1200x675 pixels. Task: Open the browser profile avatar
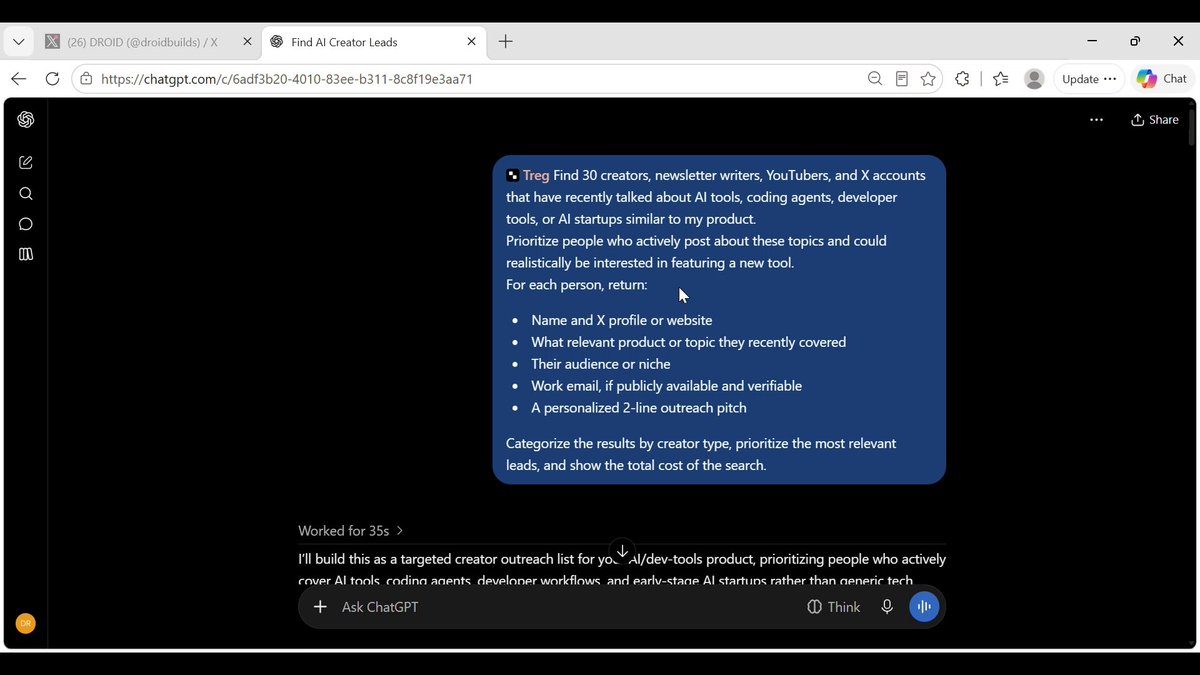click(1035, 79)
